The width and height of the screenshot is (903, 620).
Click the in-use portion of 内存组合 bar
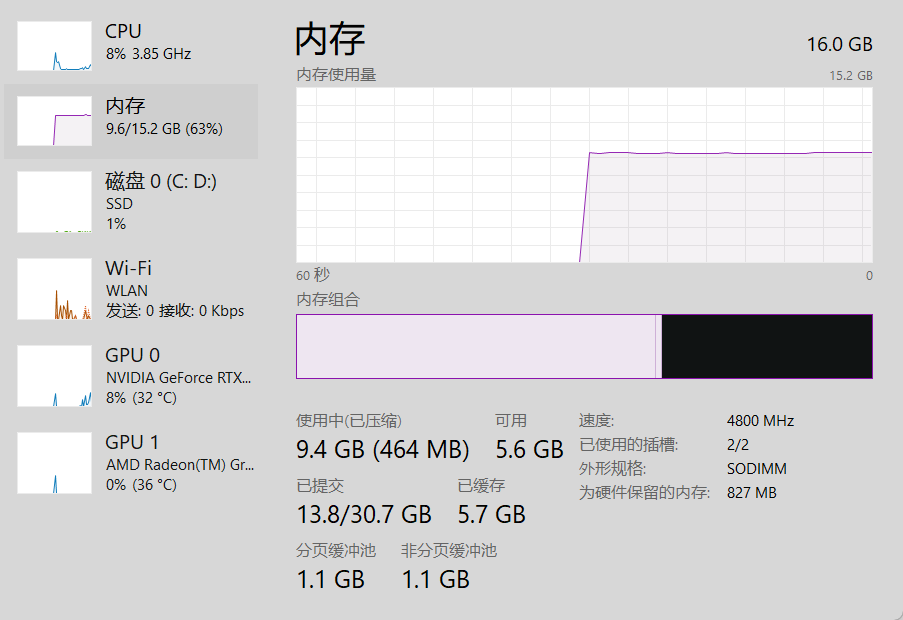point(475,347)
